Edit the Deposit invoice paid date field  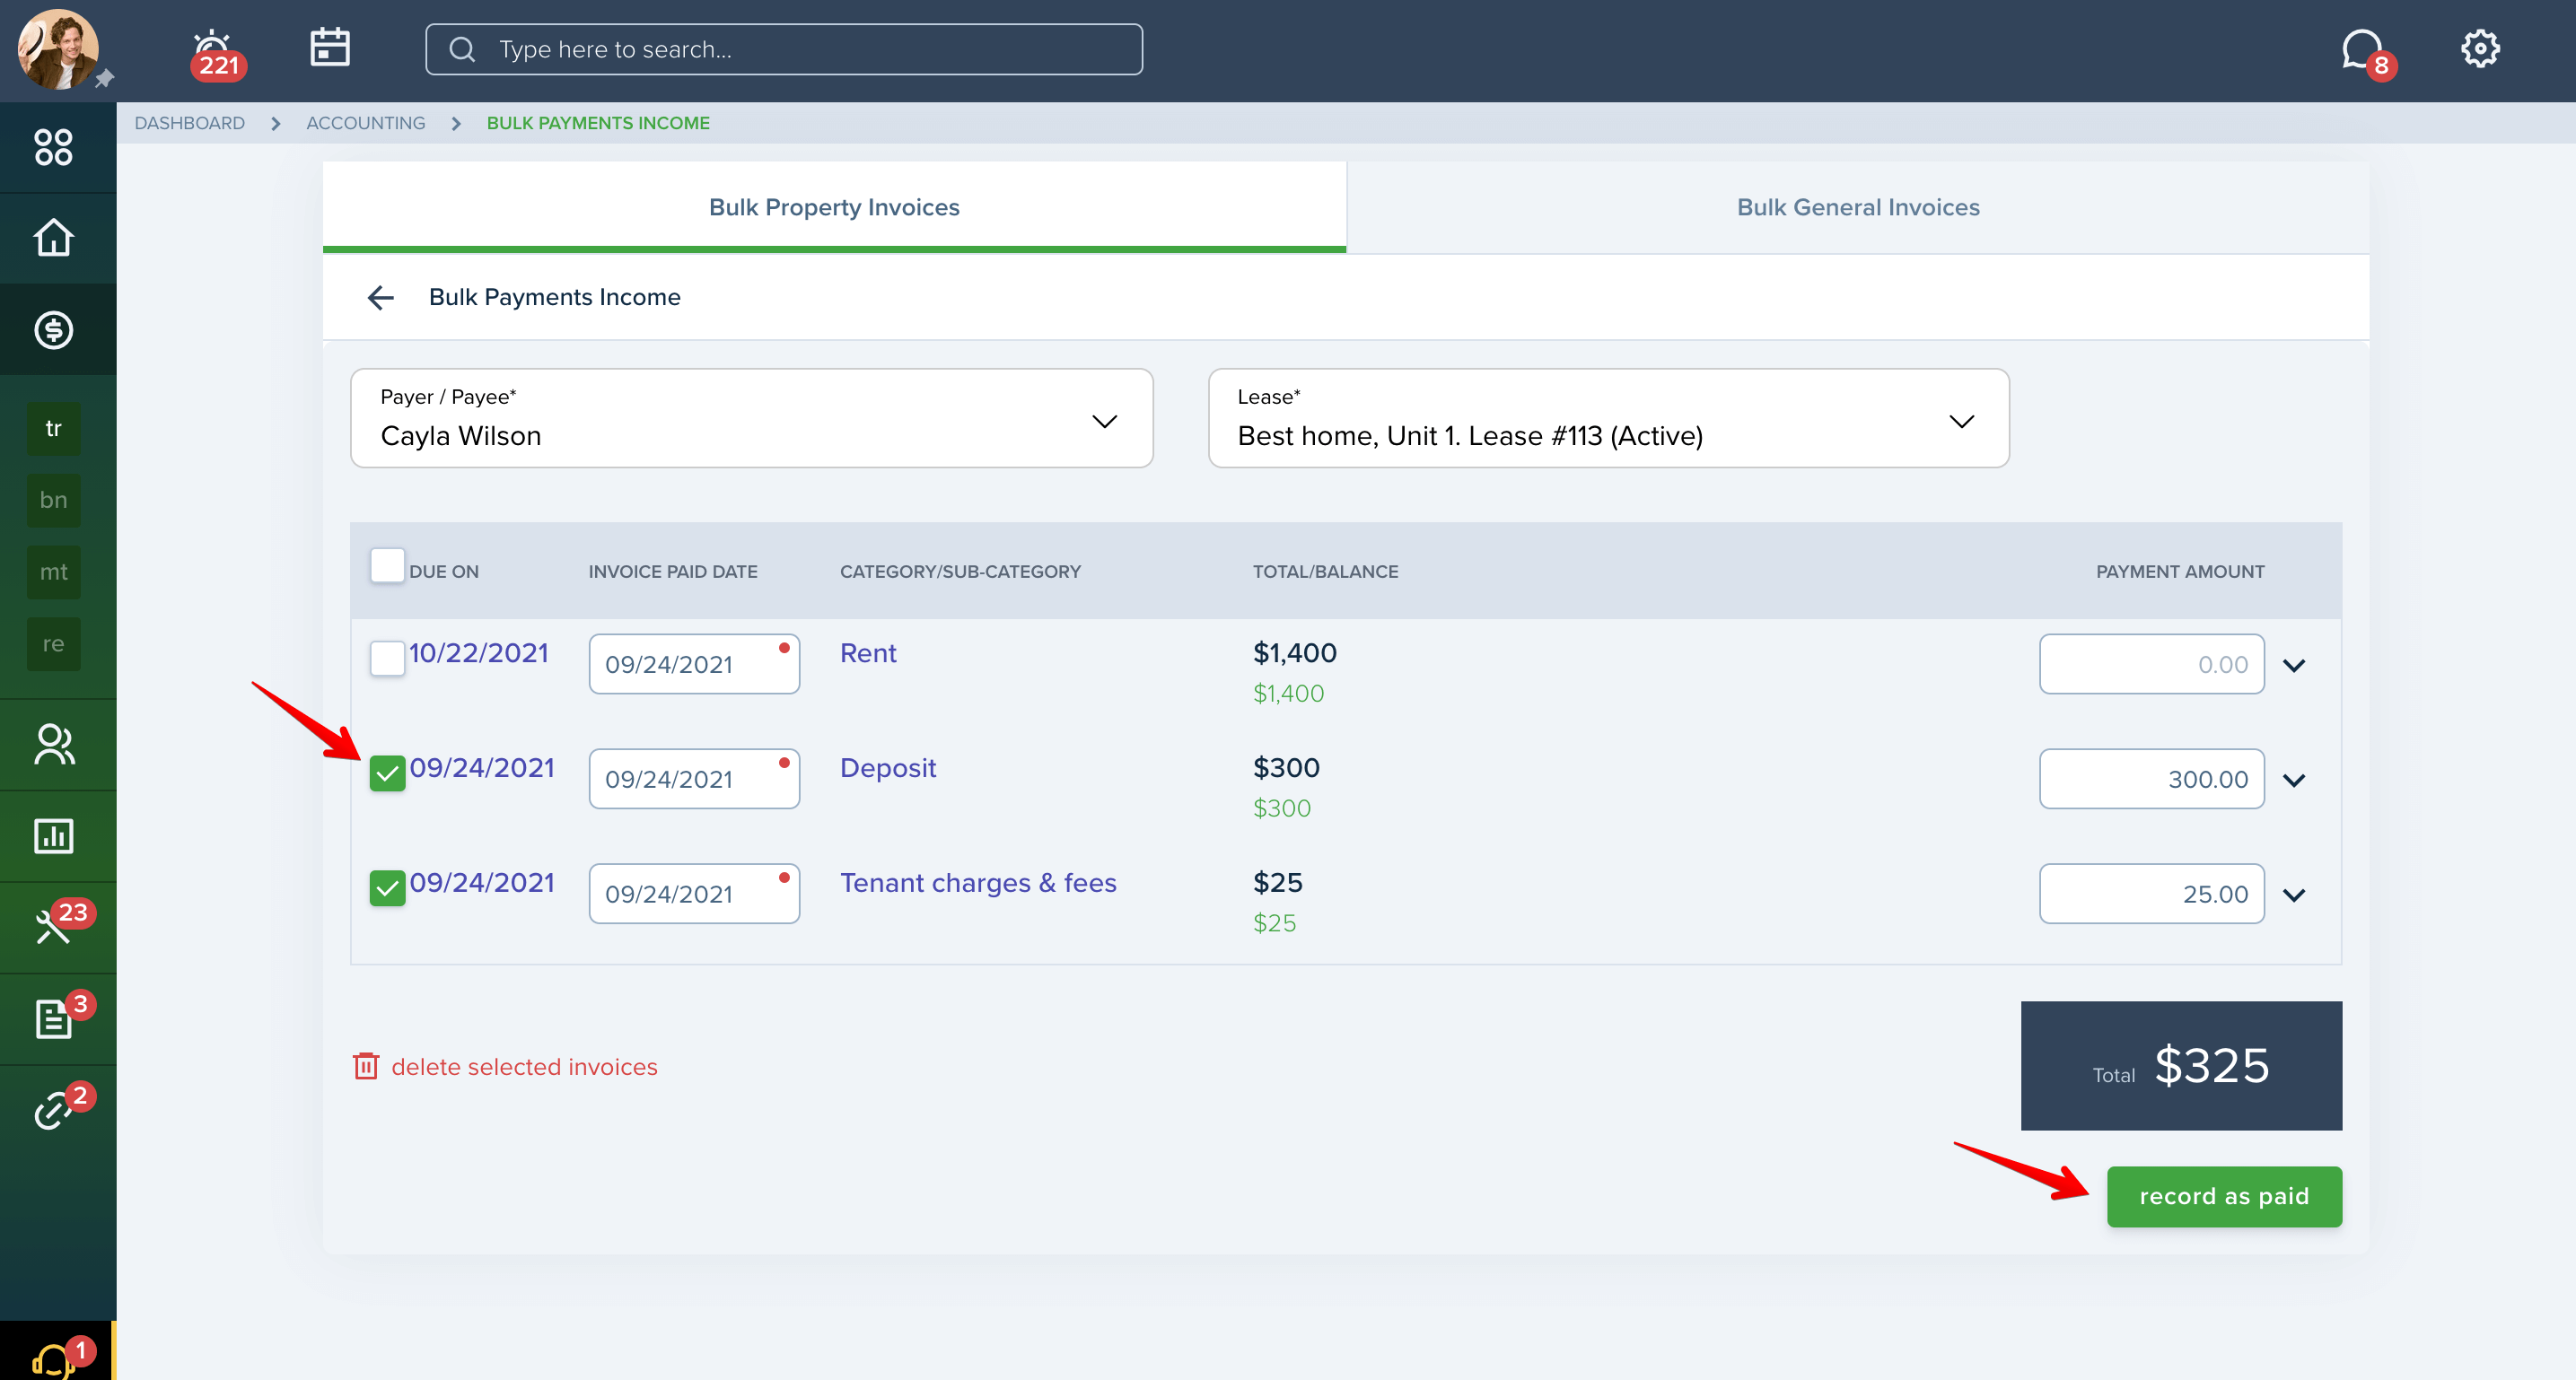tap(694, 779)
